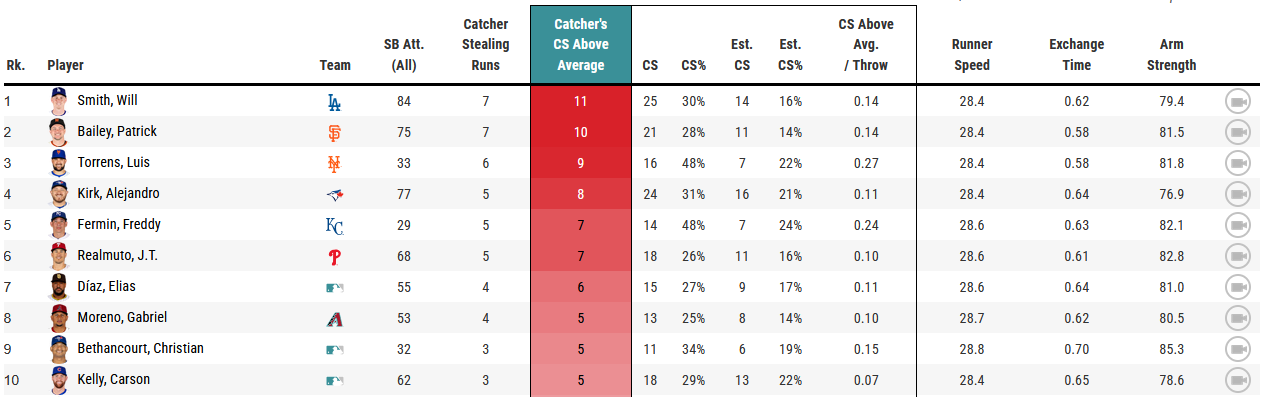Viewport: 1263px width, 397px height.
Task: Click Patrick Bailey's headshot thumbnail
Action: click(x=57, y=131)
